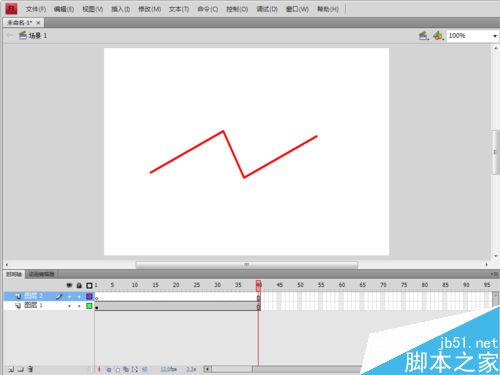Toggle lock all layers padlock icon

(79, 285)
